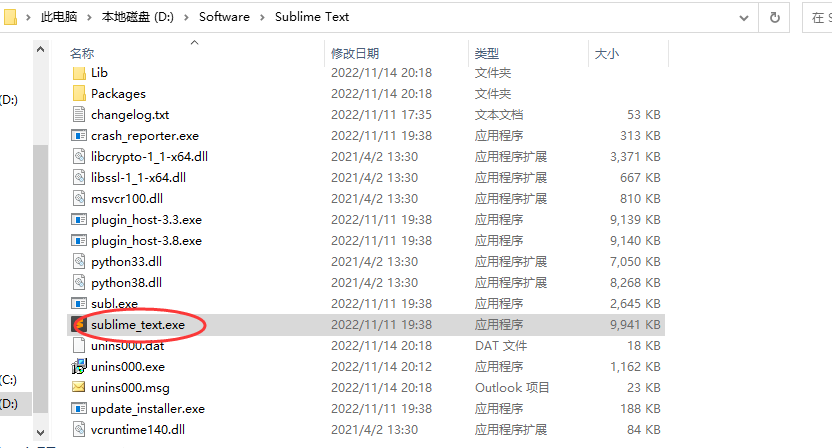Select file name changelog.txt
Image resolution: width=832 pixels, height=448 pixels.
130,115
